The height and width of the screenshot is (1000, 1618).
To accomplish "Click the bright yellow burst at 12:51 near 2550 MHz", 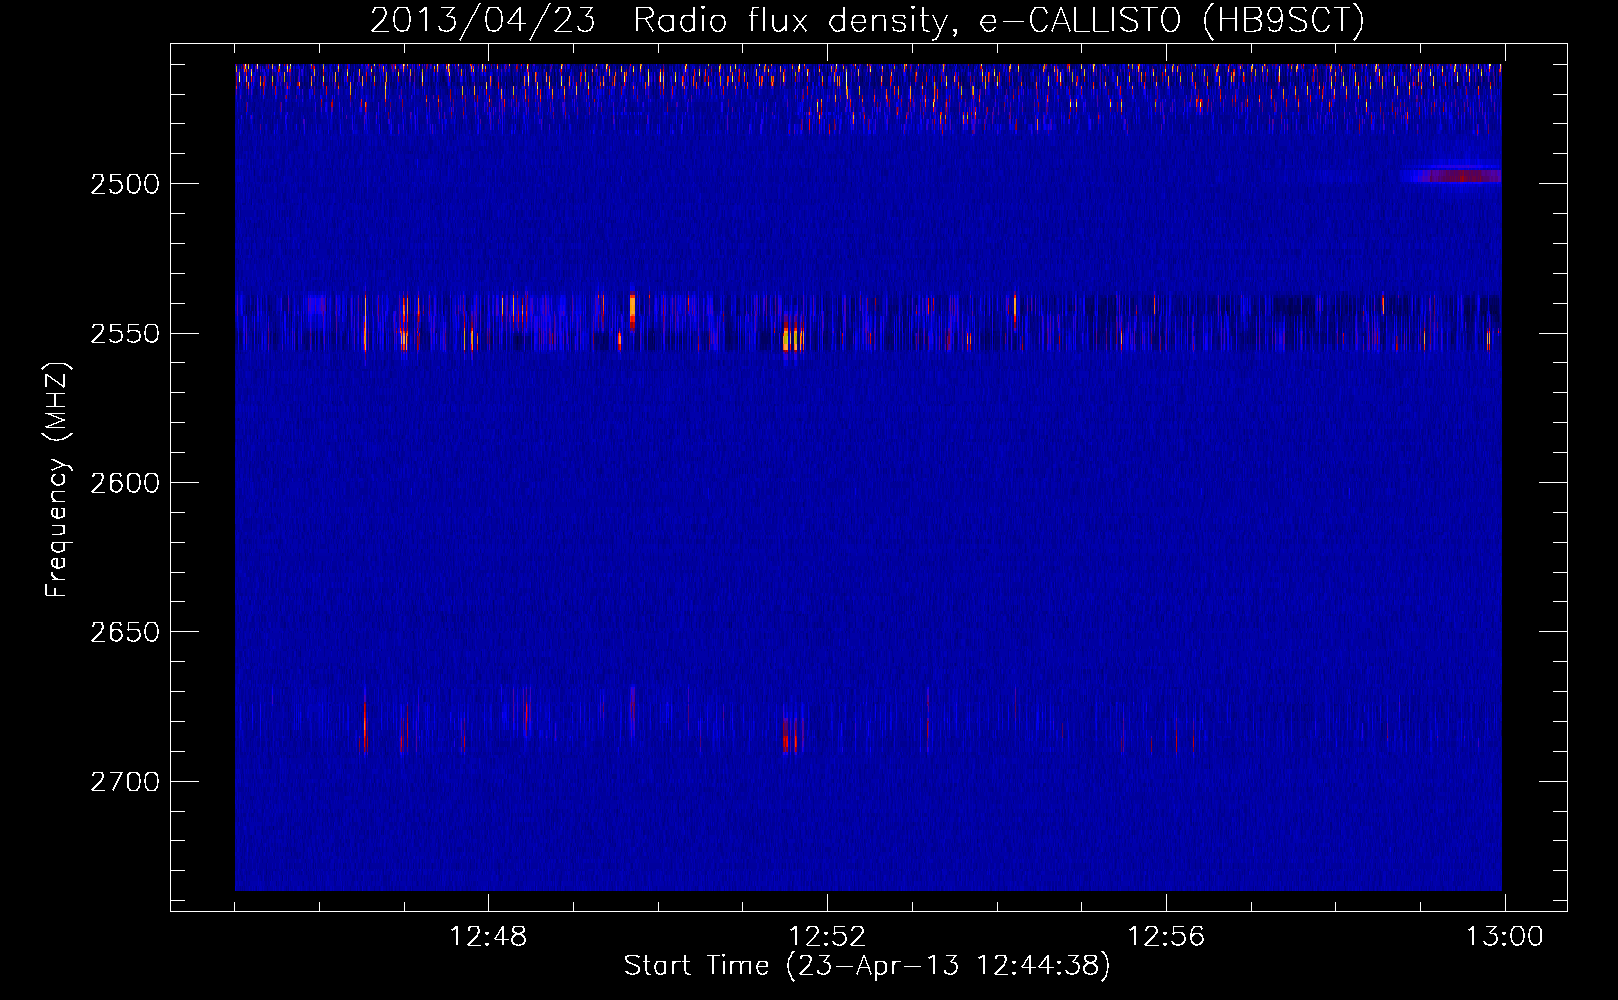I will pos(792,339).
